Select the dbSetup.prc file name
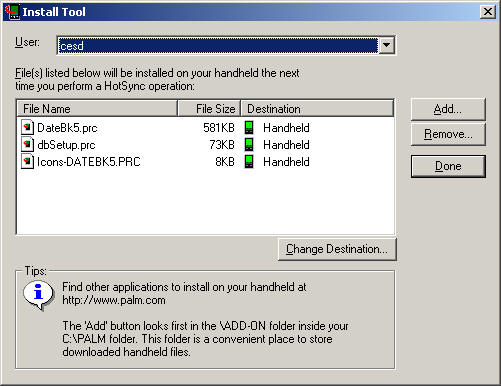The height and width of the screenshot is (386, 501). click(66, 145)
